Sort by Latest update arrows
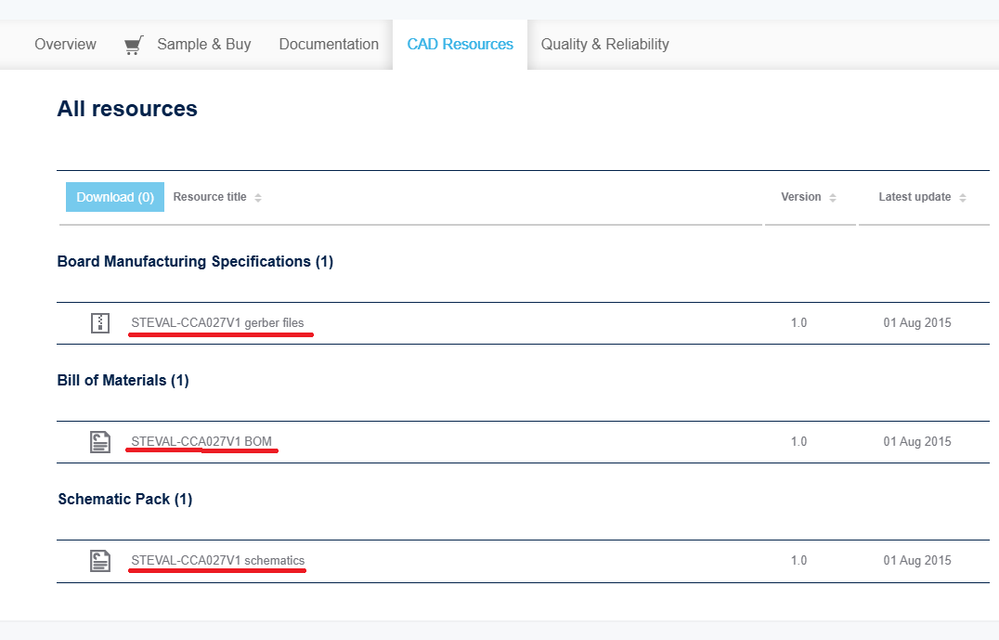Viewport: 999px width, 640px height. (x=963, y=198)
